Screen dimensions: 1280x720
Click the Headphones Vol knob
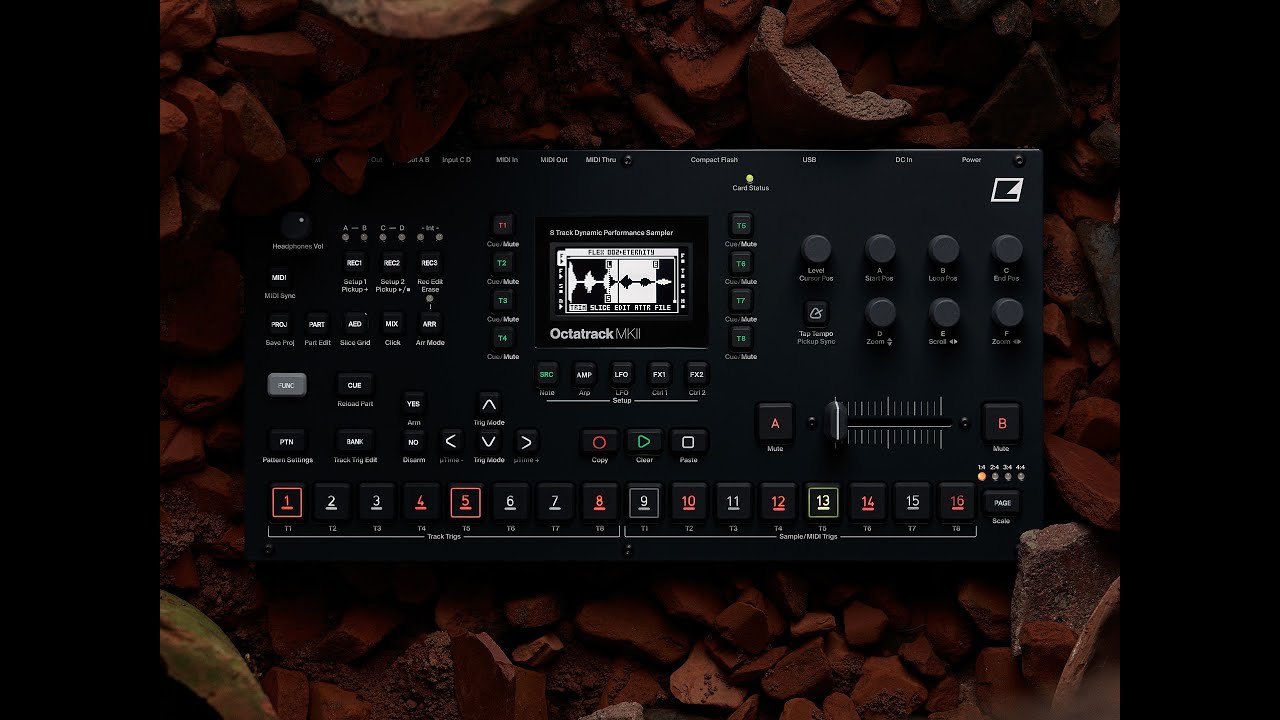[x=295, y=225]
